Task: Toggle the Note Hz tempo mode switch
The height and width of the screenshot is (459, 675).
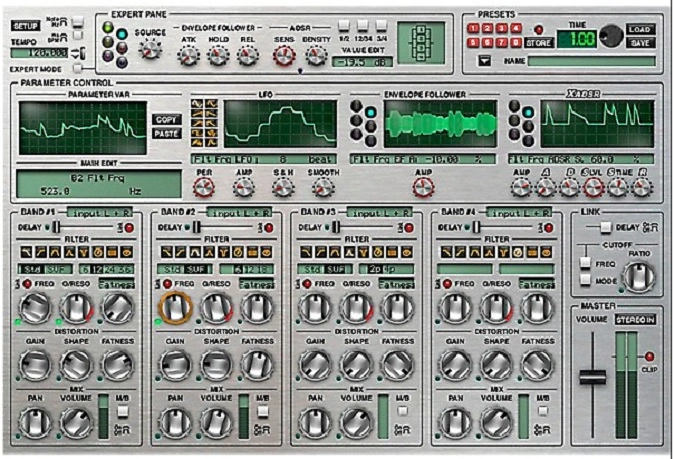Action: 77,21
